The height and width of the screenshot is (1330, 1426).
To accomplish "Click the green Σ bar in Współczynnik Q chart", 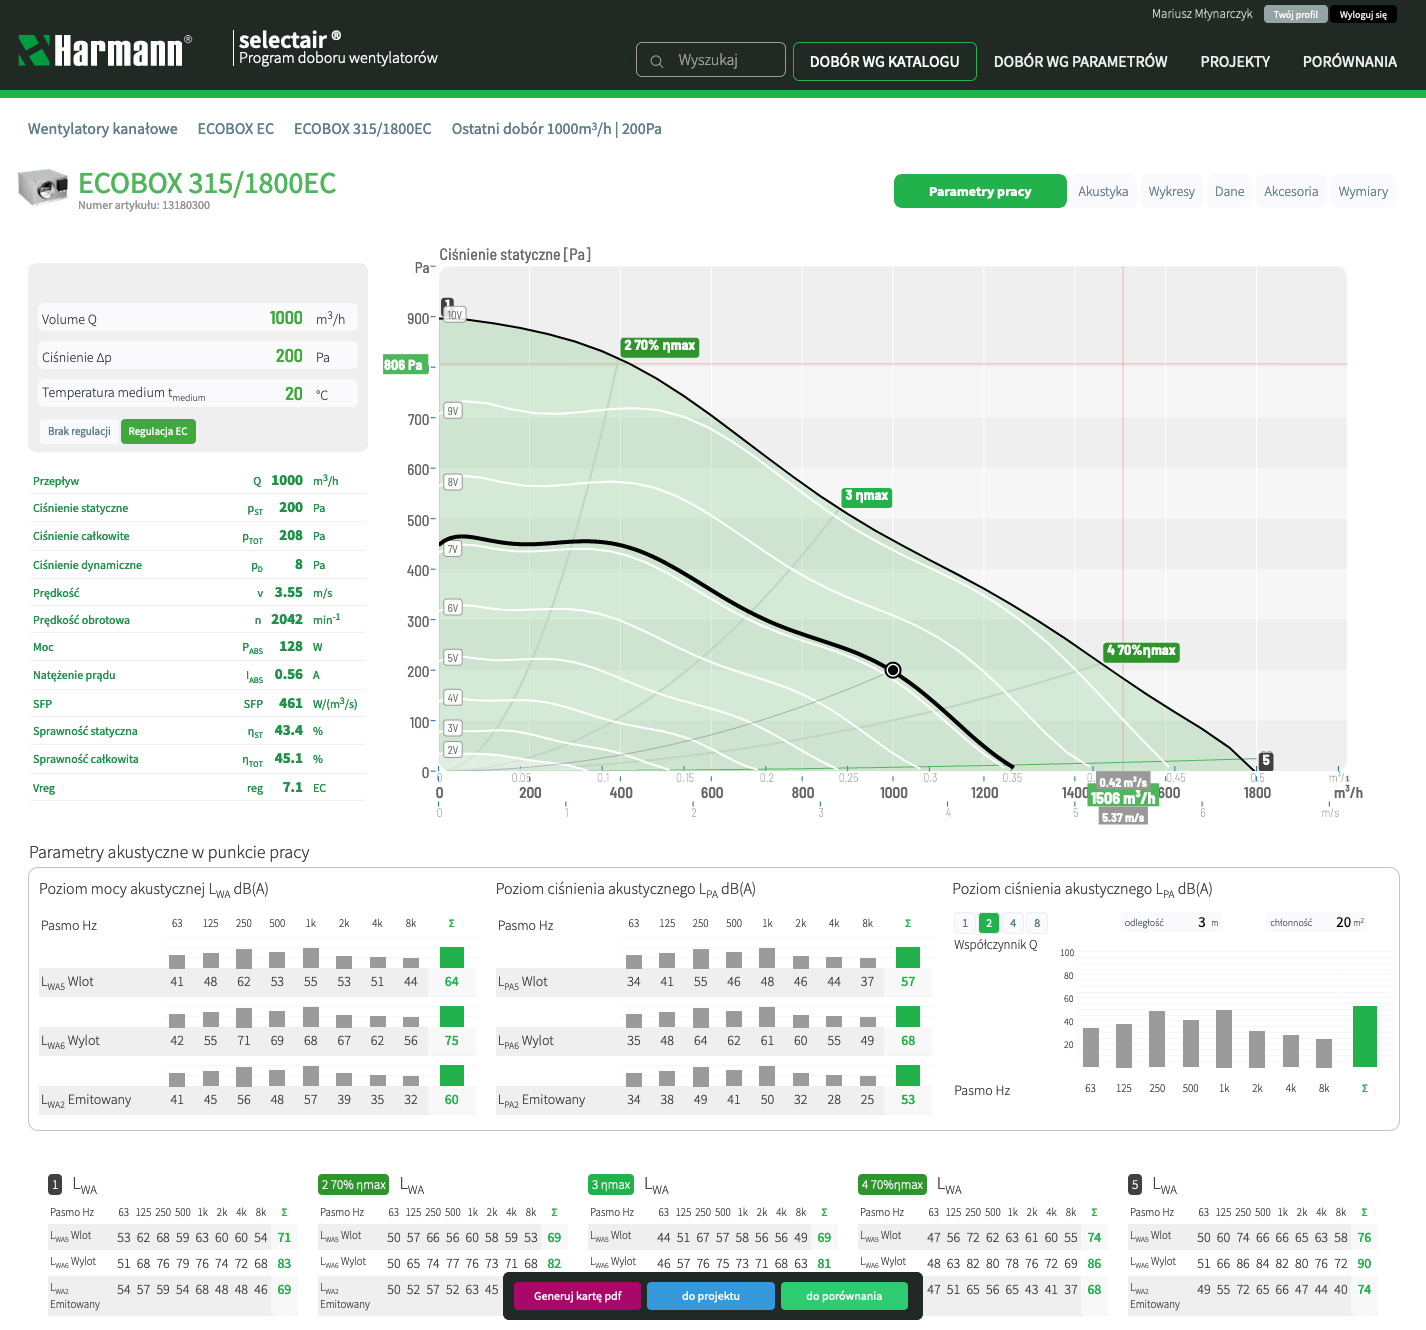I will click(1365, 1036).
